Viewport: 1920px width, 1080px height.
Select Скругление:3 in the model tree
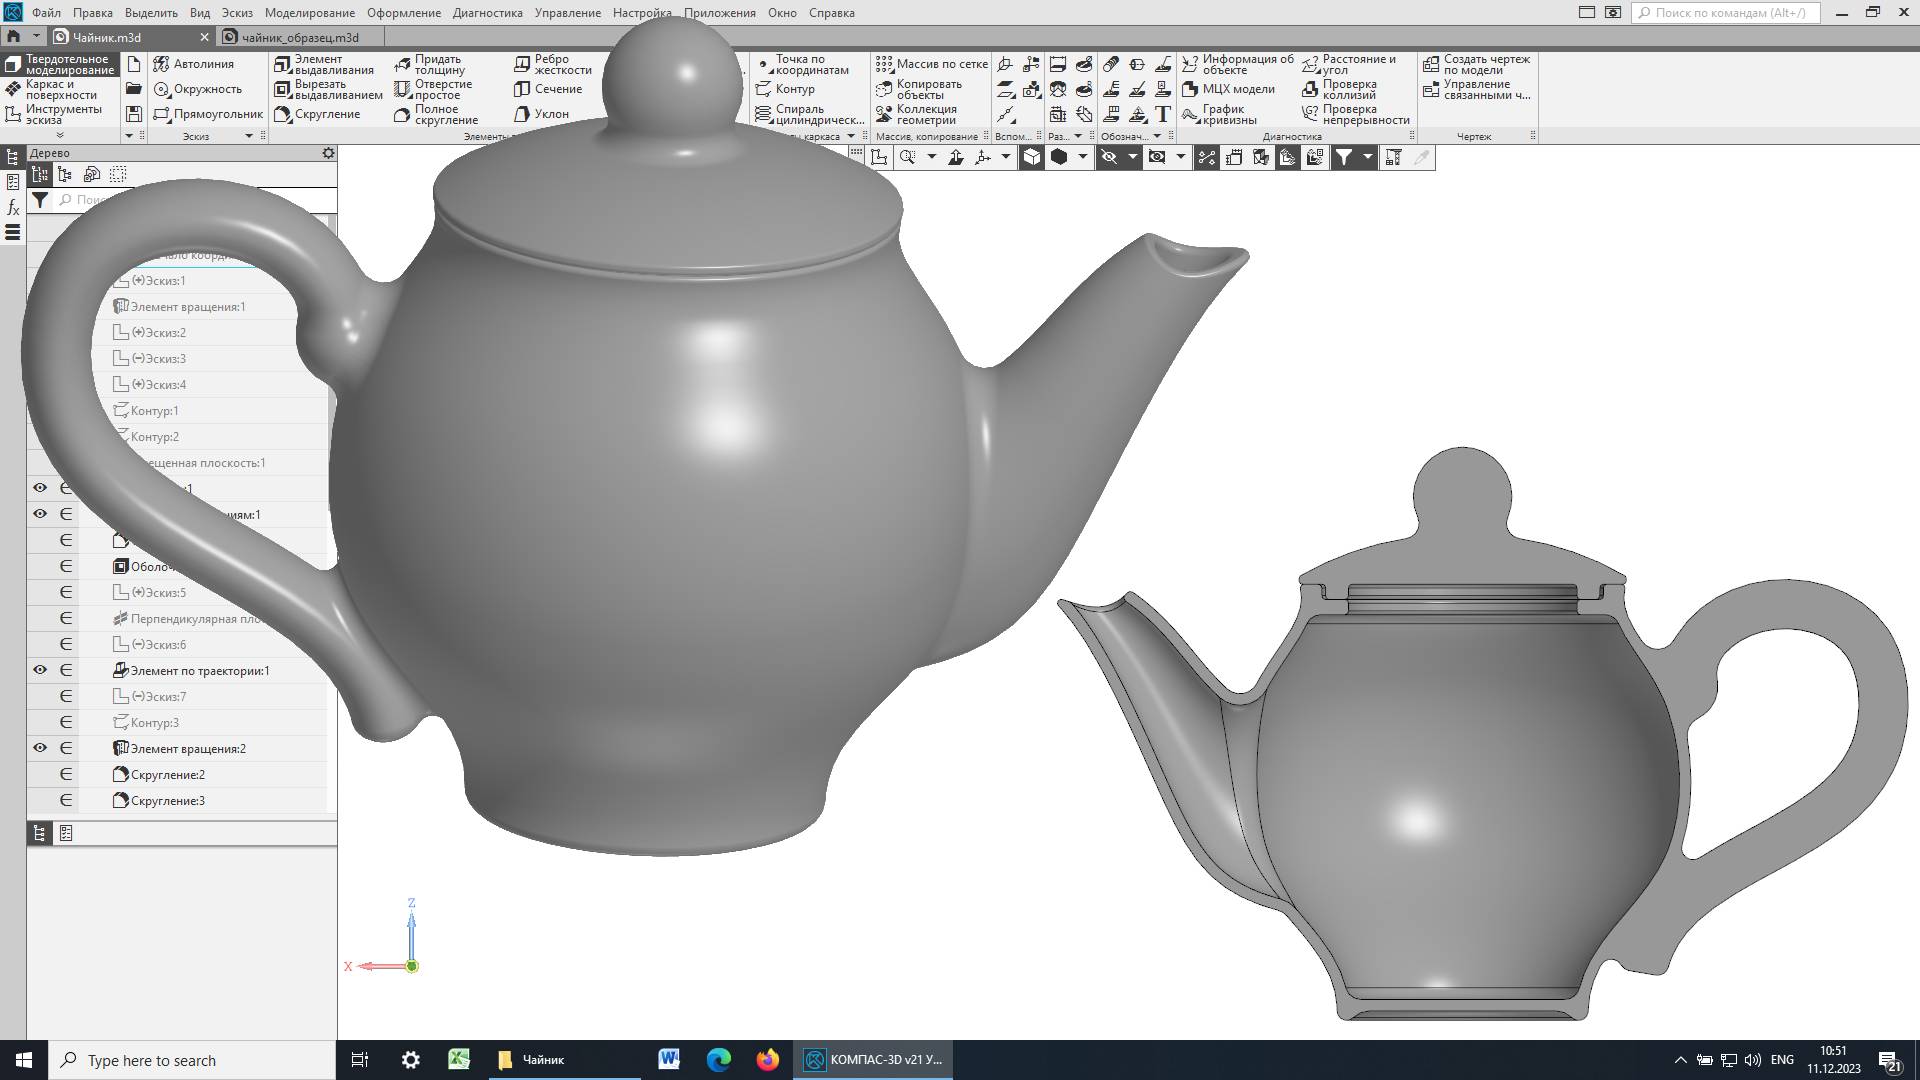pyautogui.click(x=167, y=800)
